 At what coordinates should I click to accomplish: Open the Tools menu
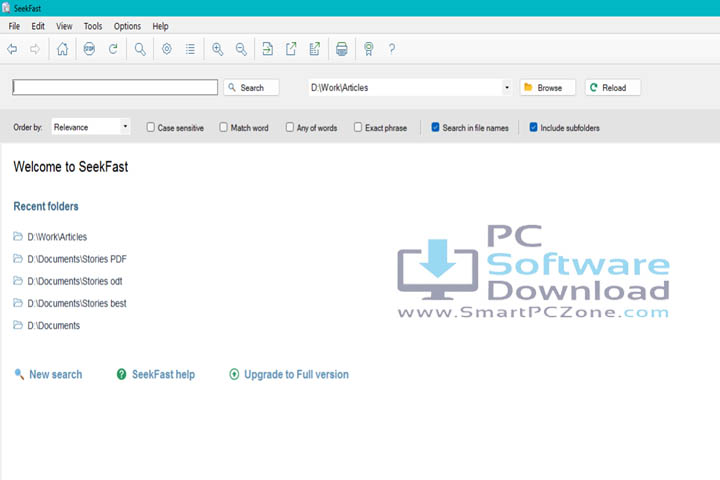coord(93,26)
